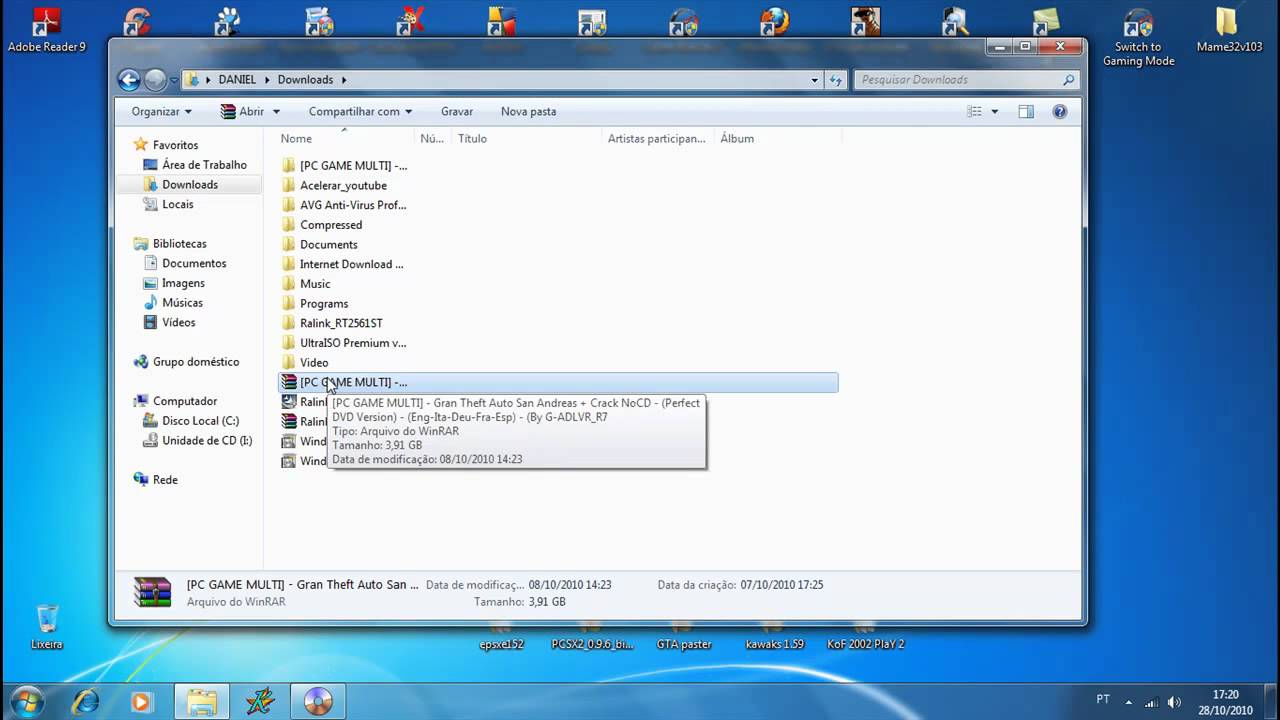Click the Explorer forward arrow button
Viewport: 1280px width, 720px height.
click(x=155, y=80)
